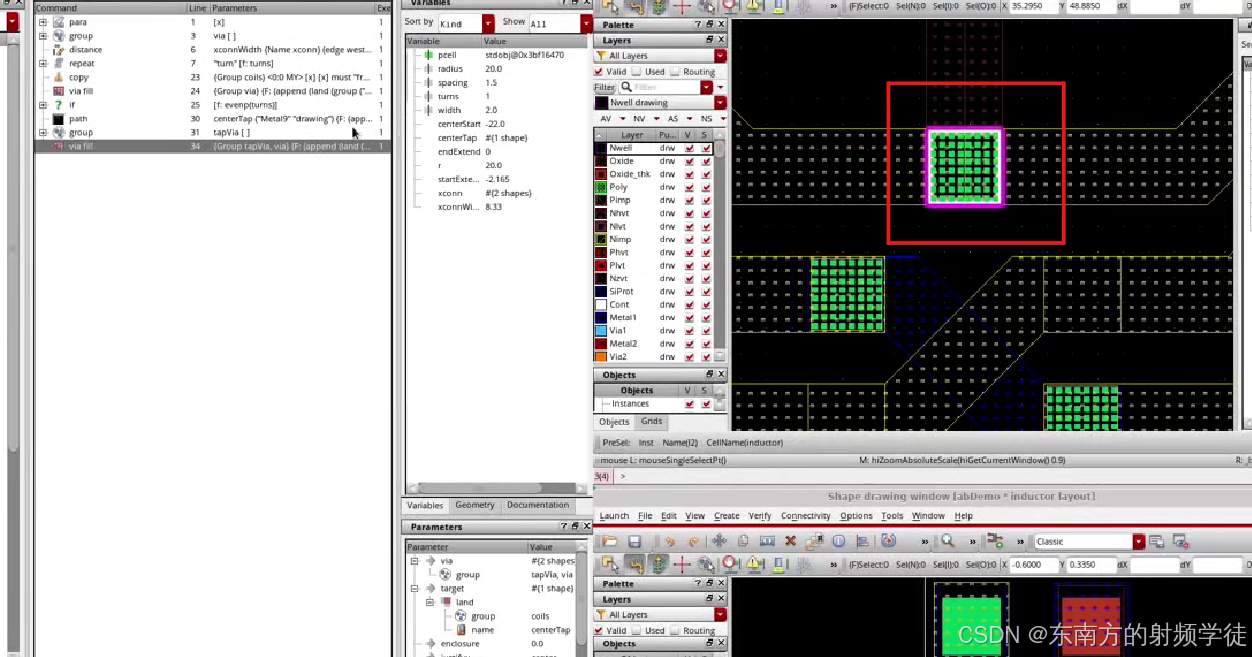Click the red crosshair icon in Shape drawing window toolbar

[x=682, y=565]
